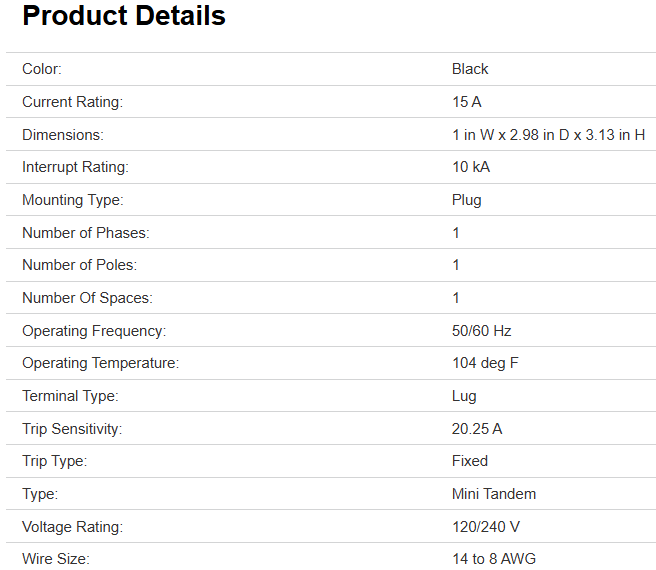Image resolution: width=656 pixels, height=570 pixels.
Task: Click the Interrupt Rating label
Action: click(76, 167)
